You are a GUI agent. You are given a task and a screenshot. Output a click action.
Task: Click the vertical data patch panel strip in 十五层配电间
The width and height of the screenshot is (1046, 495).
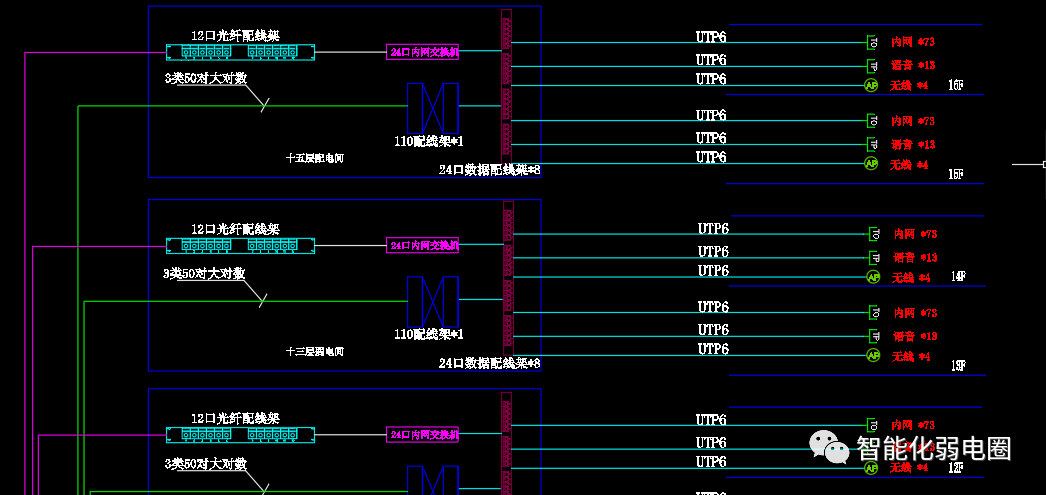coord(506,87)
